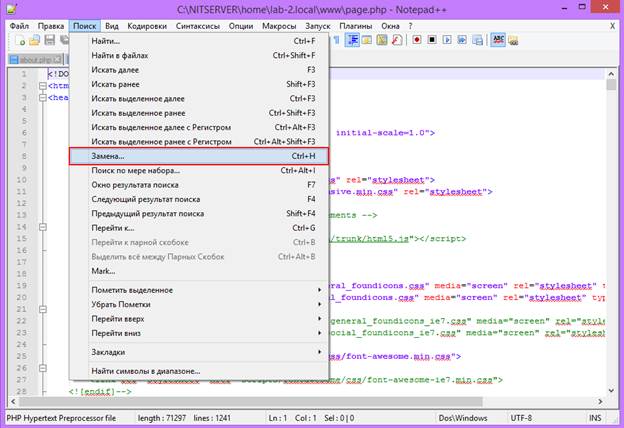Toggle the Show All Characters pilcrow icon
Viewport: 624px width, 428px height.
click(337, 40)
